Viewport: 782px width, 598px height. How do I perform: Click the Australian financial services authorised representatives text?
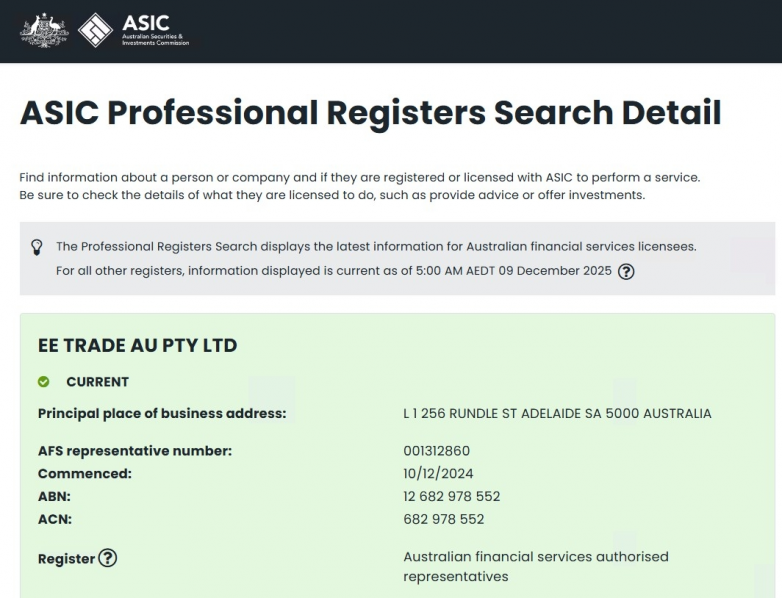(x=535, y=566)
